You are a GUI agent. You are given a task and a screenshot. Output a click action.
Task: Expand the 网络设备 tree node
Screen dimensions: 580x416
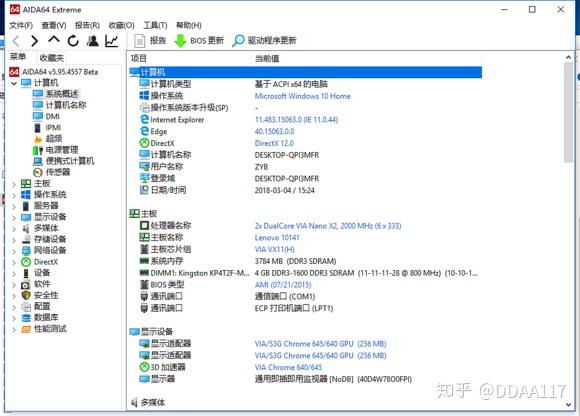click(x=14, y=251)
